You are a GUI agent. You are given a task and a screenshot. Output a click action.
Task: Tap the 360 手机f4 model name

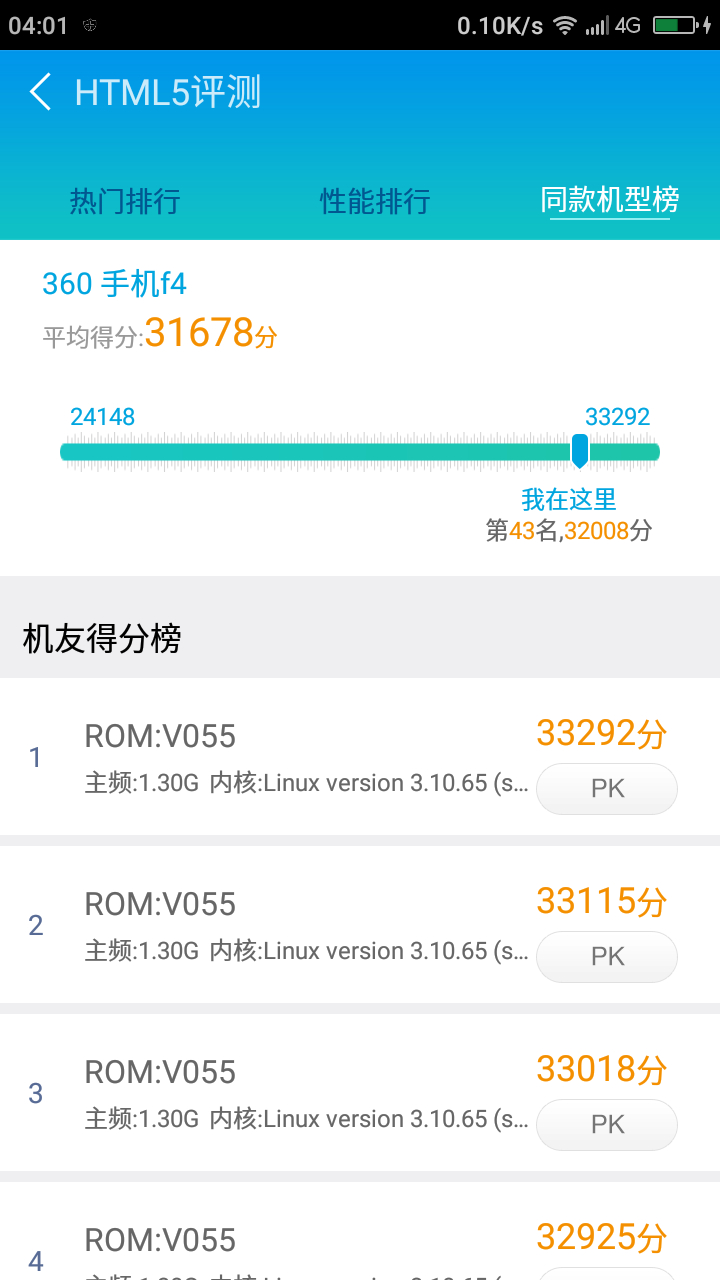(x=114, y=284)
